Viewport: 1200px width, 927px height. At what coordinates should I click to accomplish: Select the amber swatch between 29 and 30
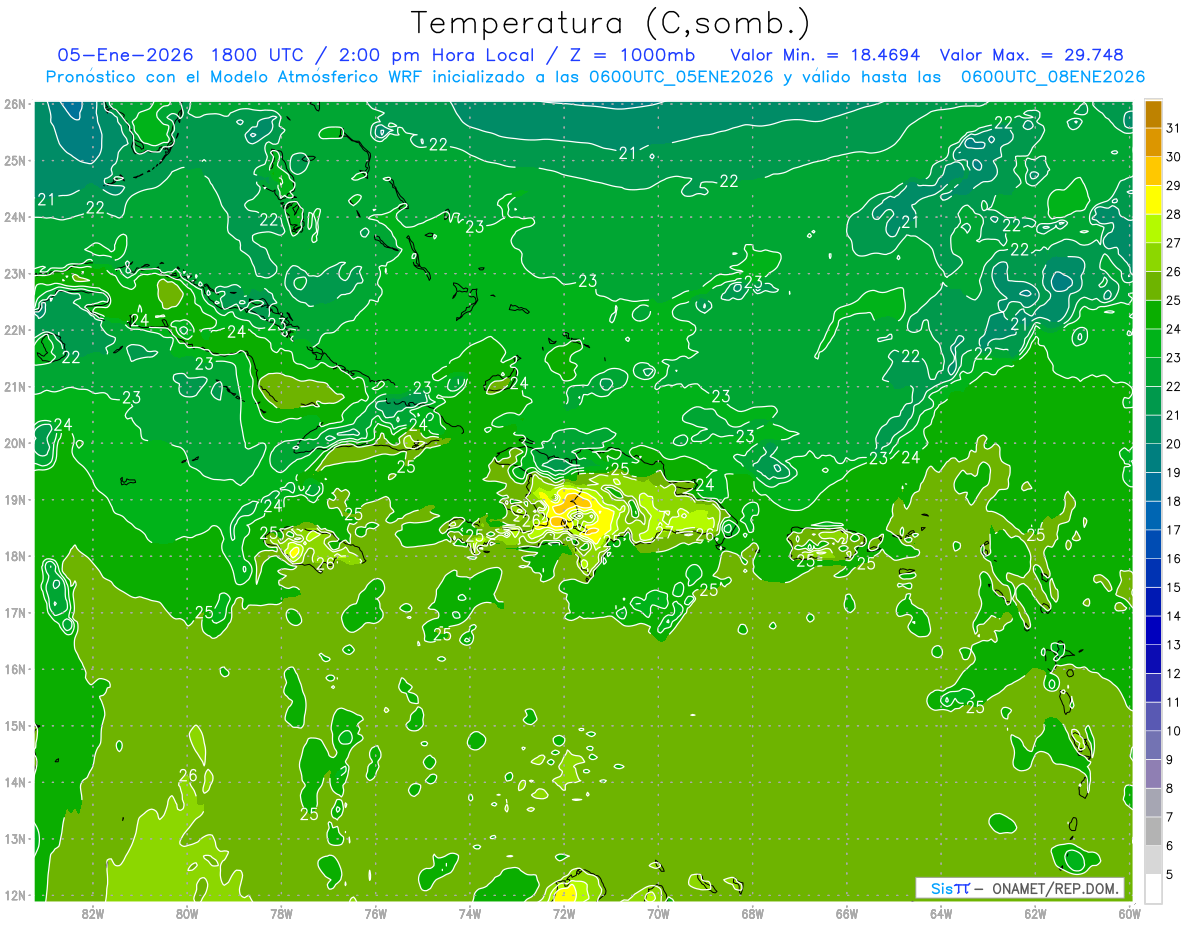pos(1153,171)
